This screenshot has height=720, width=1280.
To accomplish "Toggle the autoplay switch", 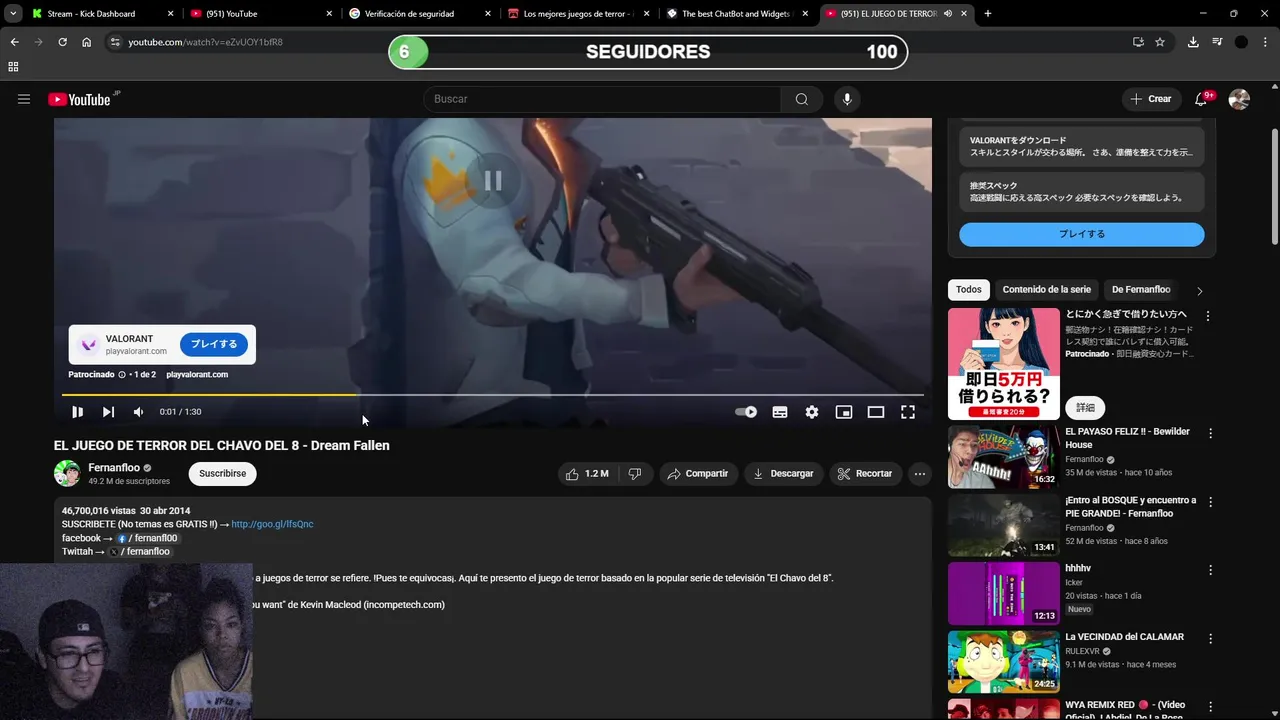I will tap(746, 412).
